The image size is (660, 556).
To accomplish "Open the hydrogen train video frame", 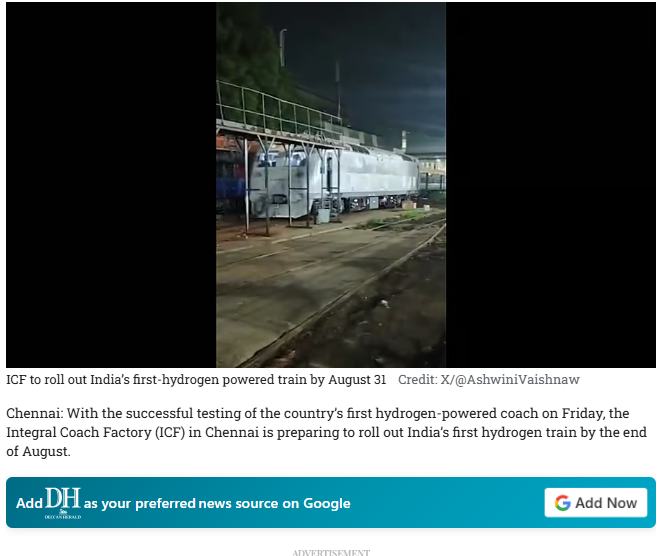I will 331,185.
